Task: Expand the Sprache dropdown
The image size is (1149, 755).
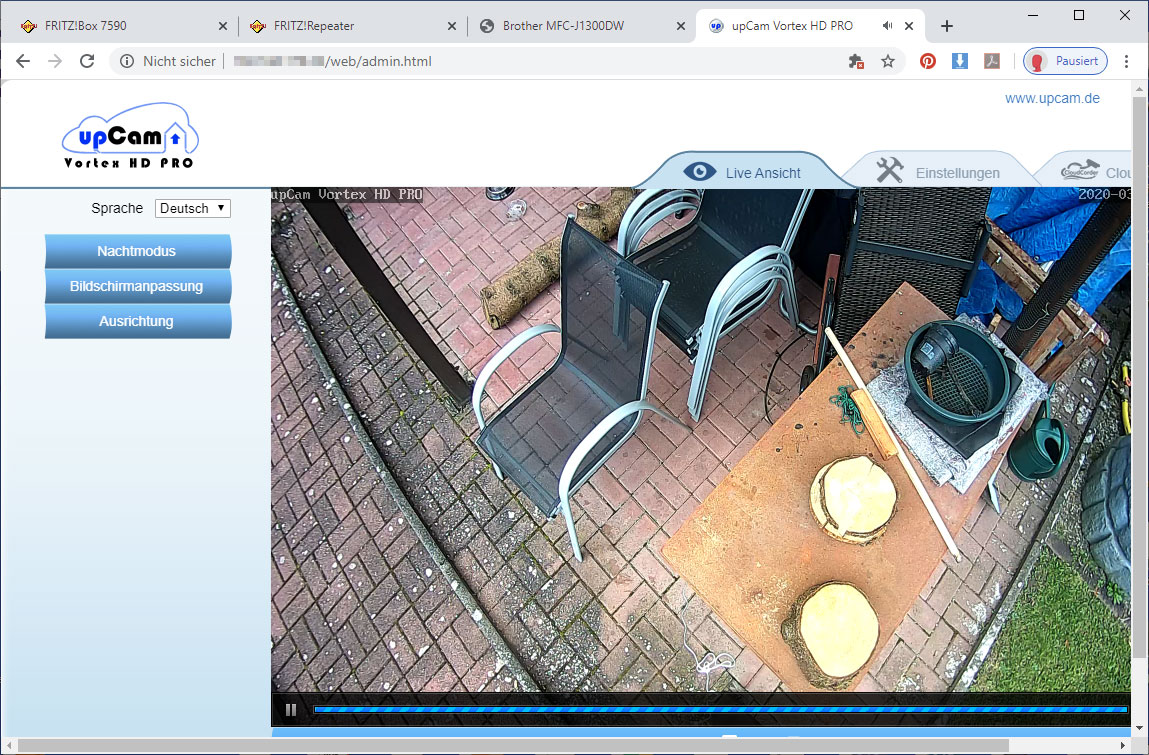Action: tap(193, 208)
